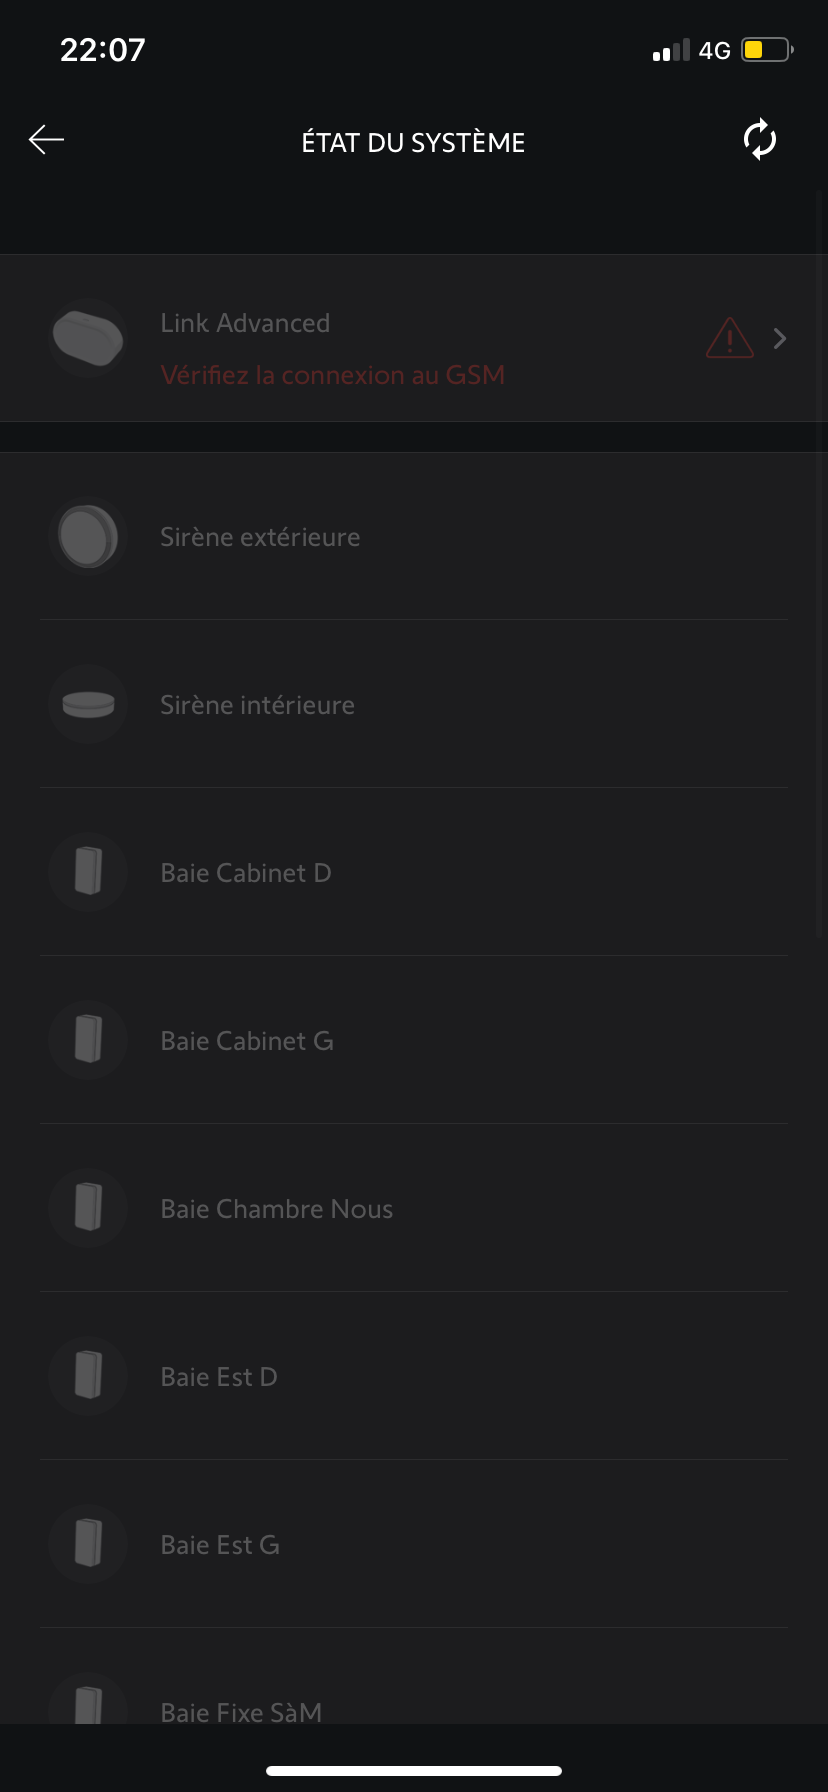828x1792 pixels.
Task: Tap the back arrow icon
Action: [x=46, y=140]
